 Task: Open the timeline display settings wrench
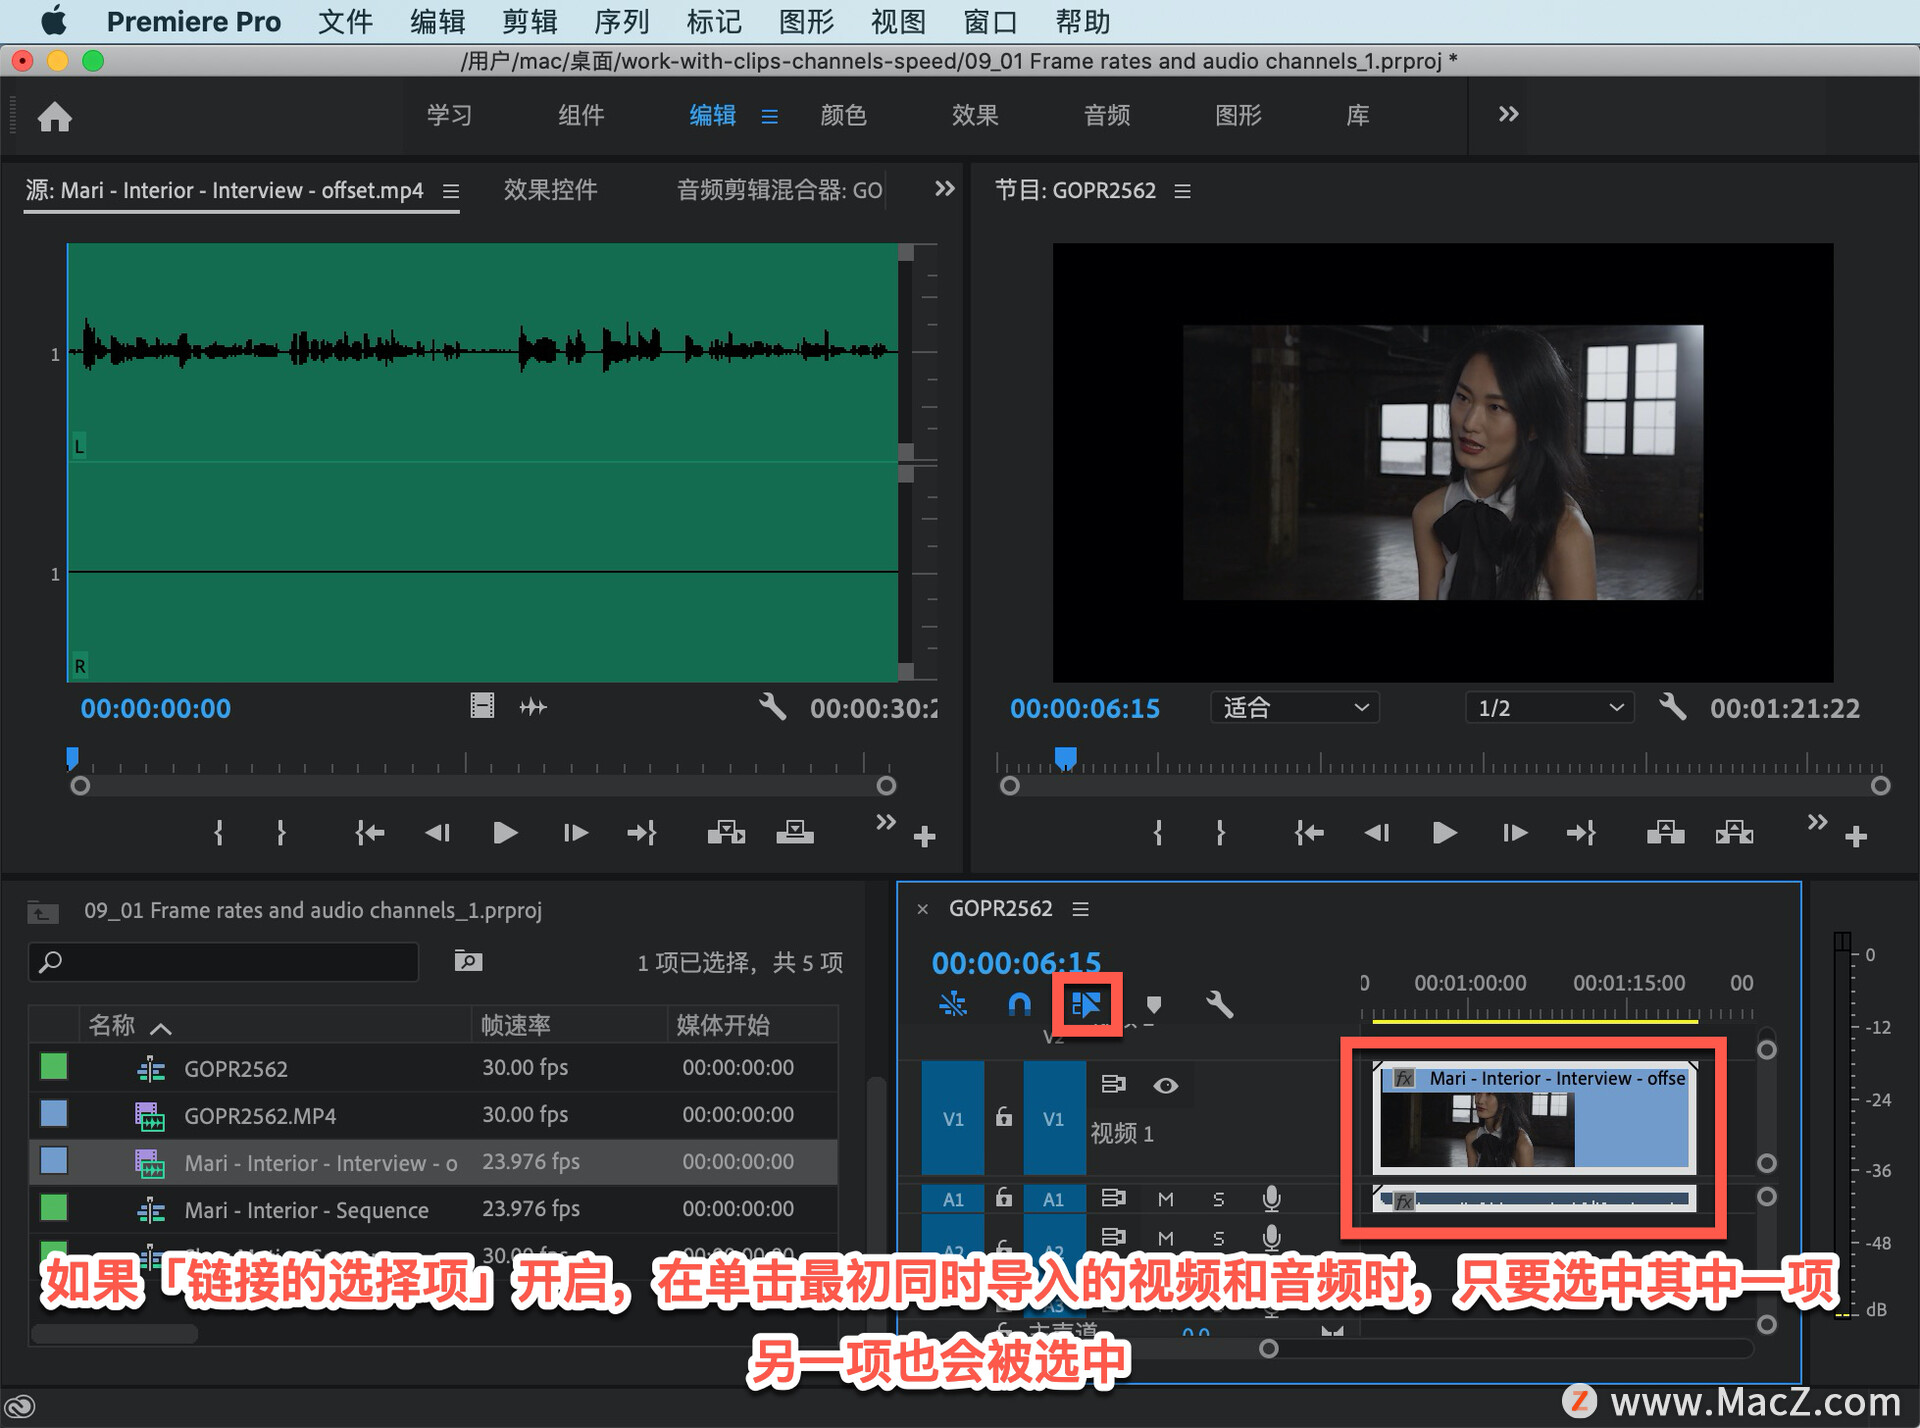pyautogui.click(x=1222, y=1005)
